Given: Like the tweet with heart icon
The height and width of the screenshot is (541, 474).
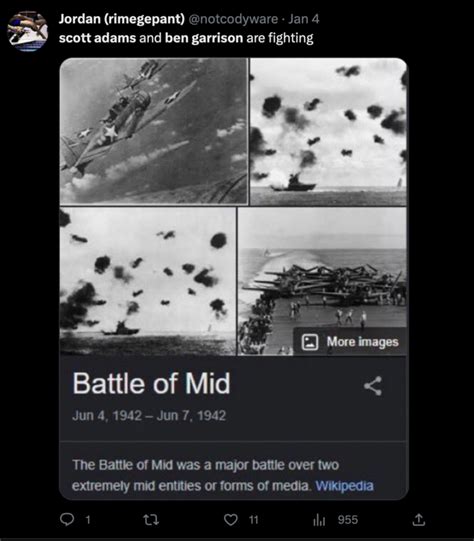Looking at the screenshot, I should coord(231,520).
